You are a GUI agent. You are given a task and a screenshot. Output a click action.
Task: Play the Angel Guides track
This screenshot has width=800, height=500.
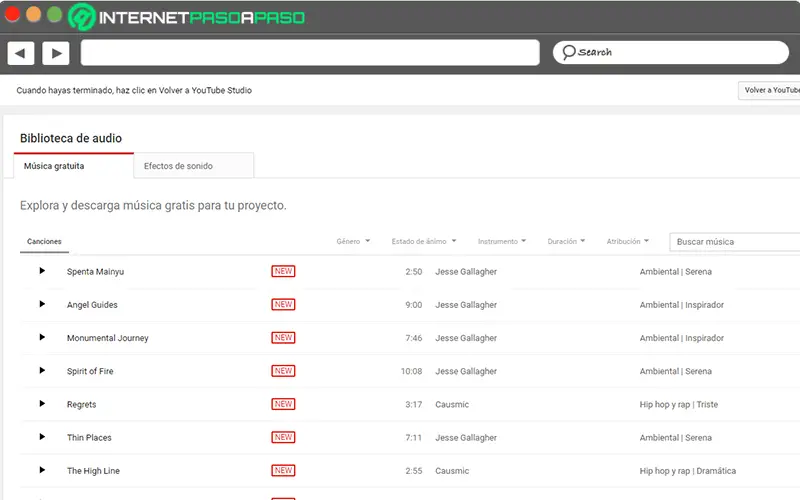pyautogui.click(x=42, y=304)
